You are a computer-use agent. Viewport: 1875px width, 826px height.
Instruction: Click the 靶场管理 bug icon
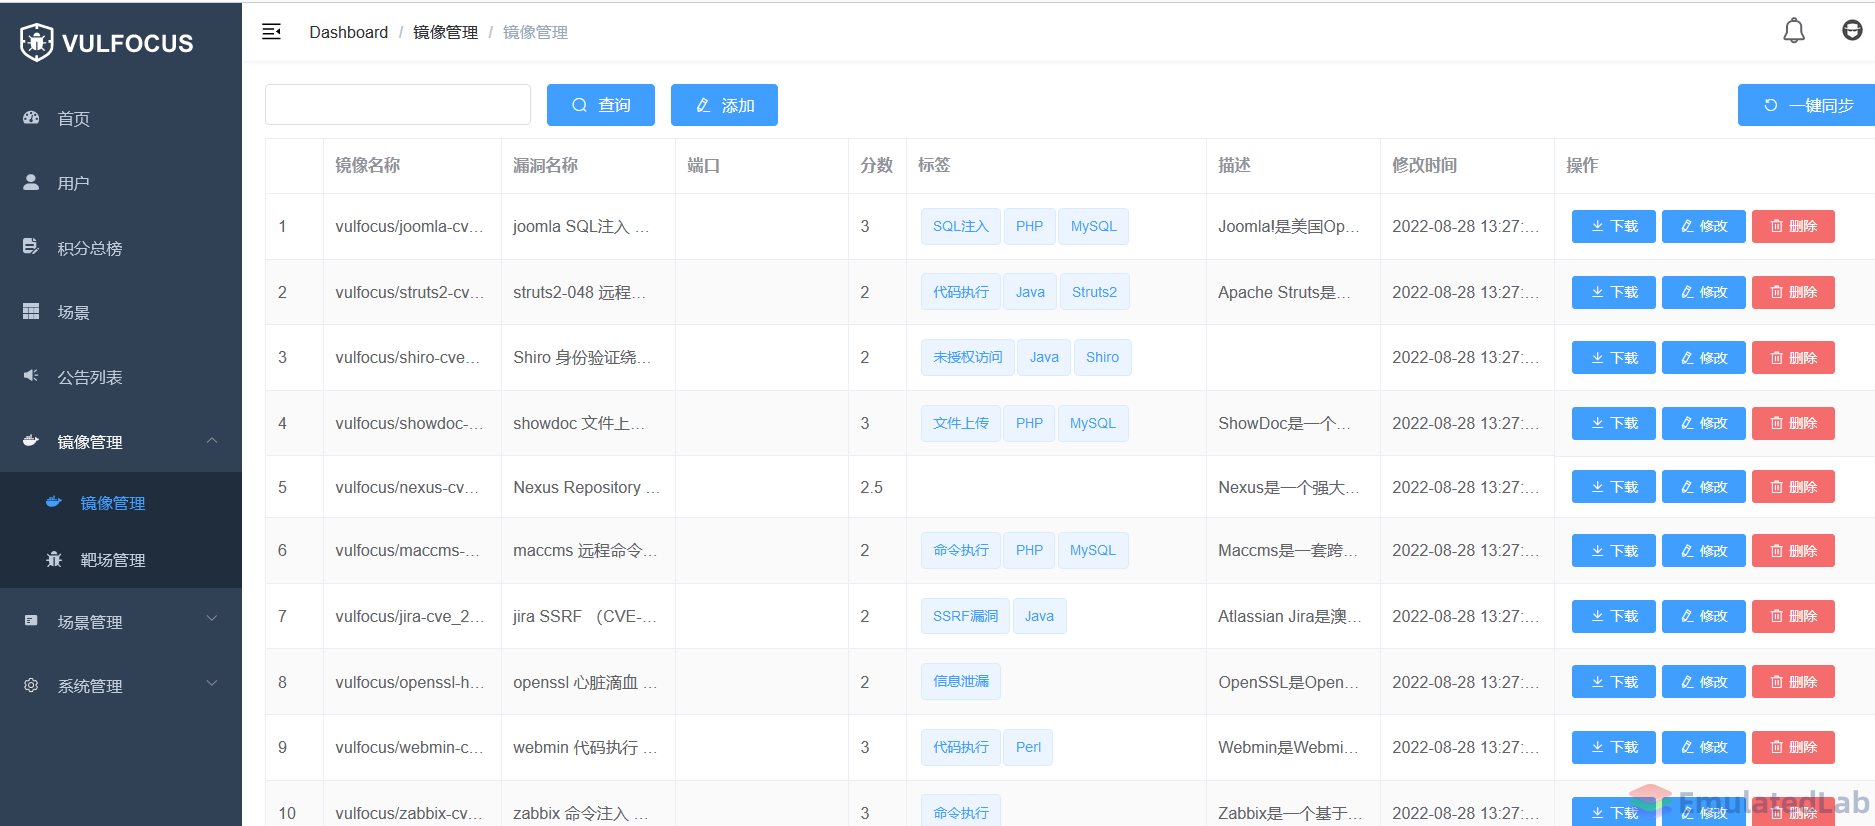[54, 560]
